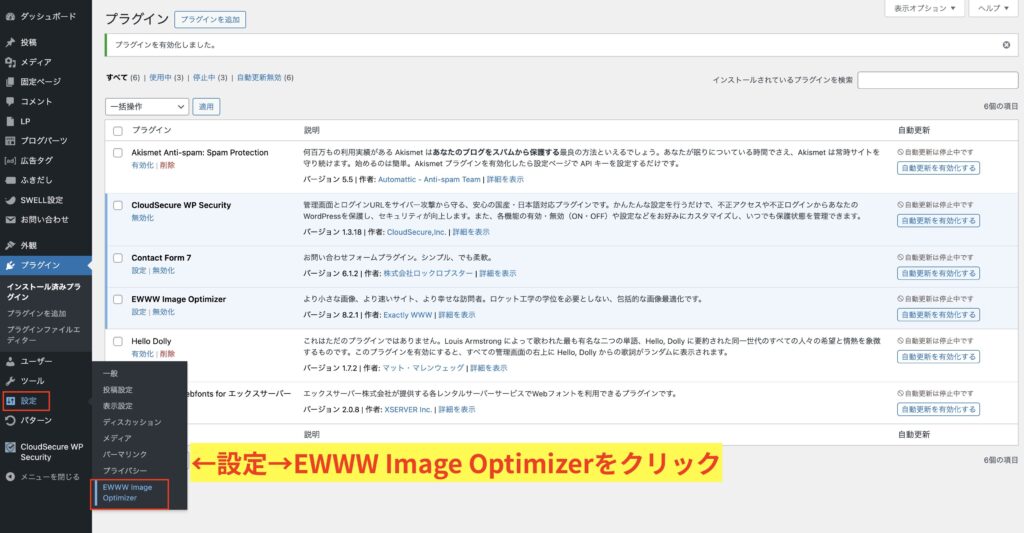The height and width of the screenshot is (533, 1024).
Task: Click 無効化 link under CloudSecure WP Security
Action: 142,217
